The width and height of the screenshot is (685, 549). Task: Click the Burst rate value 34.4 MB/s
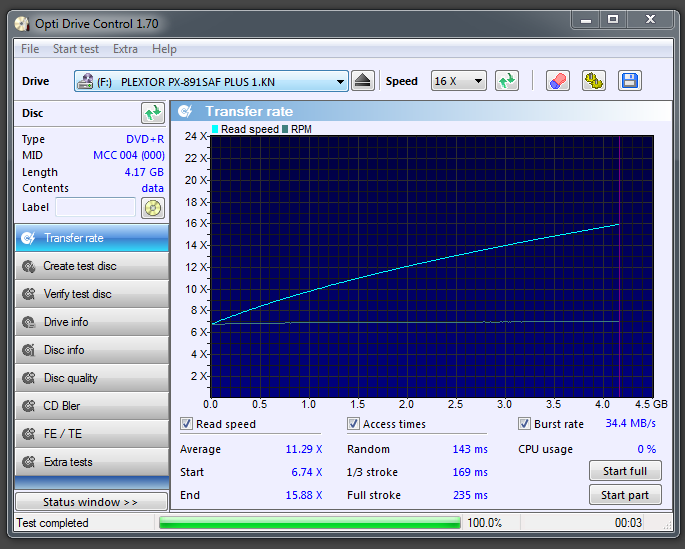(x=630, y=423)
